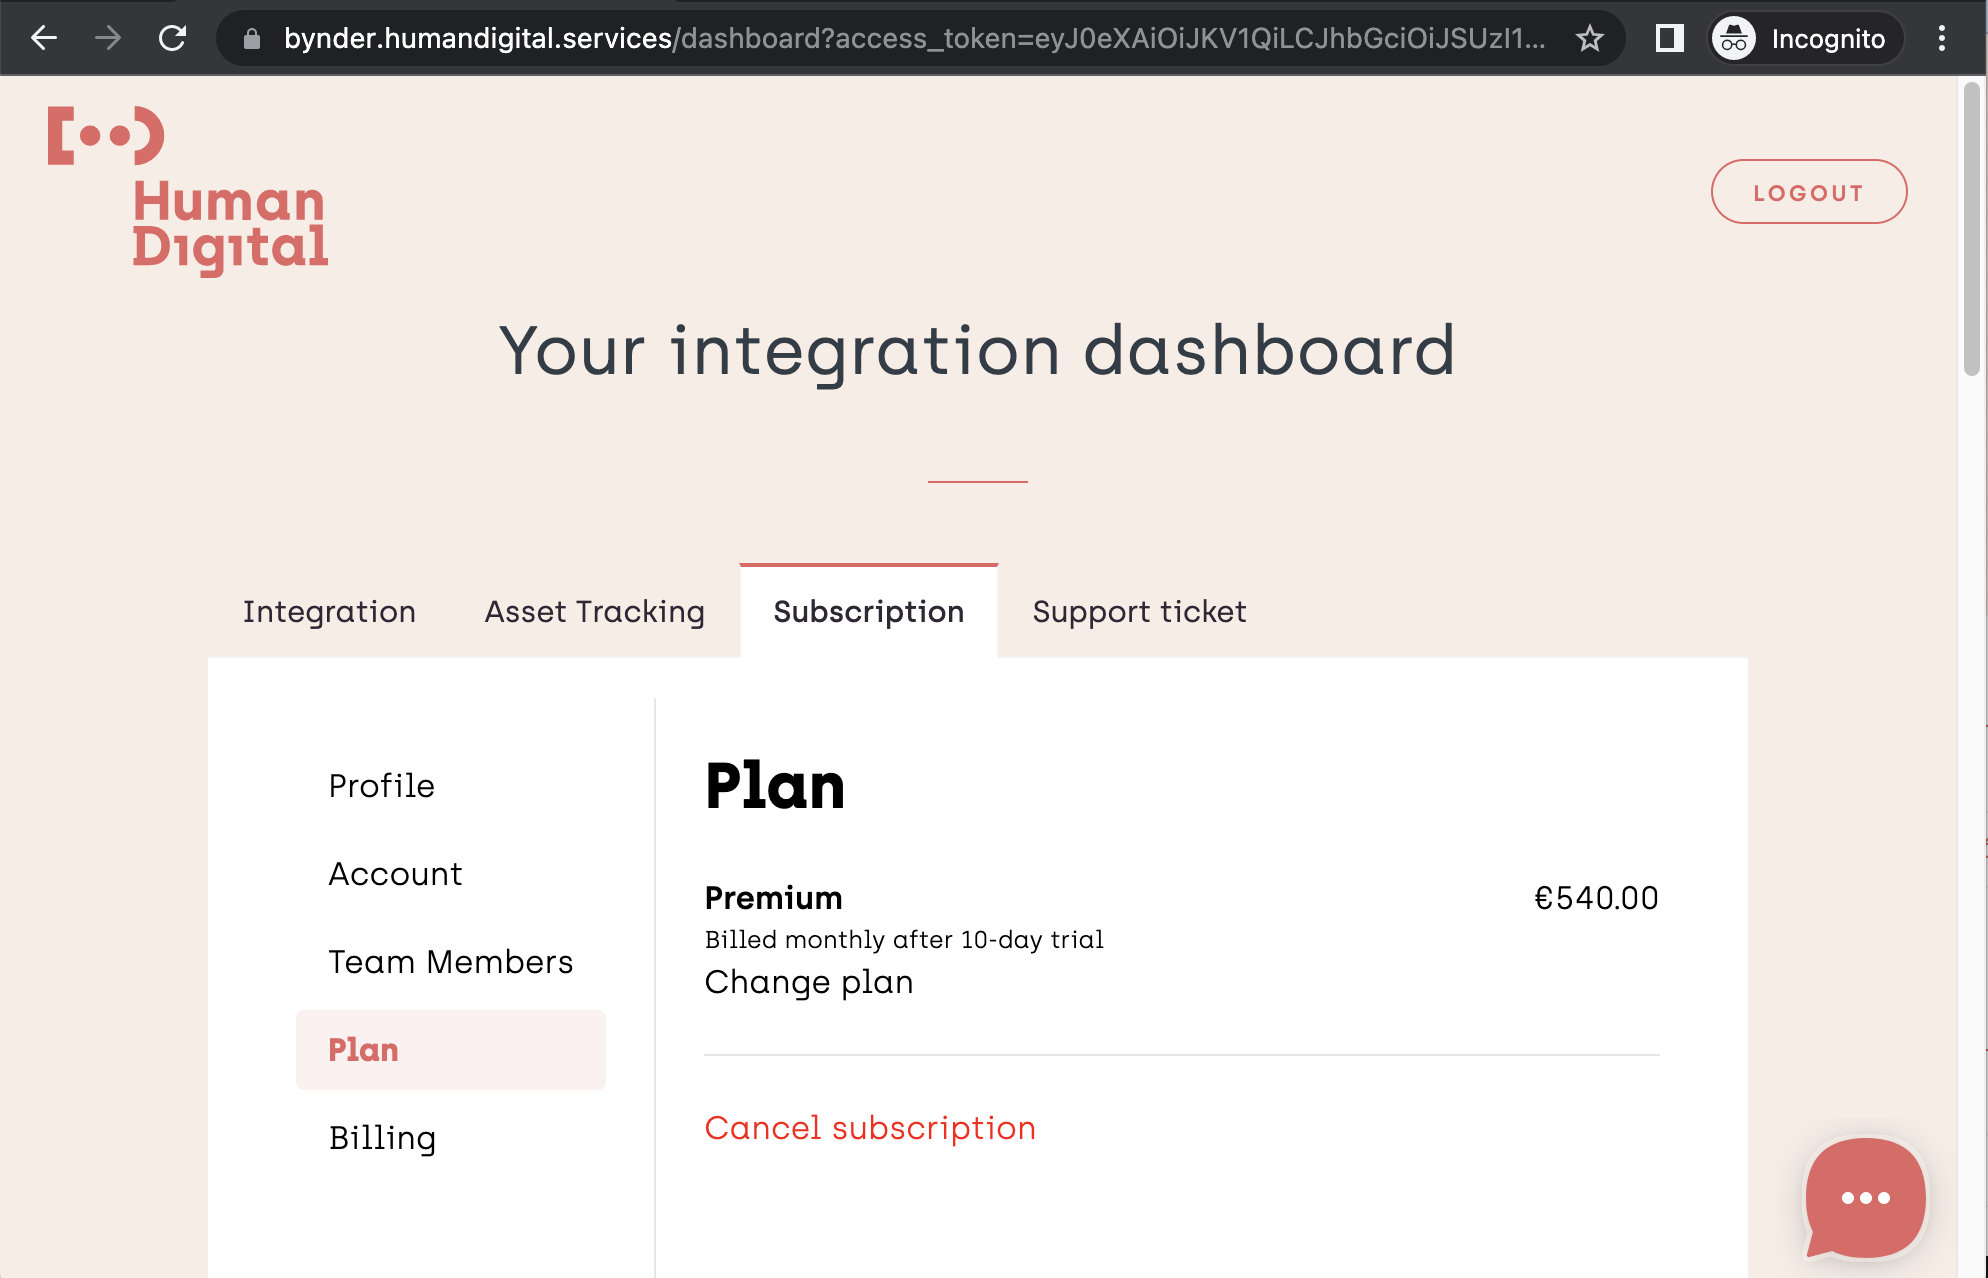Open the Profile section
Viewport: 1988px width, 1278px height.
coord(381,786)
